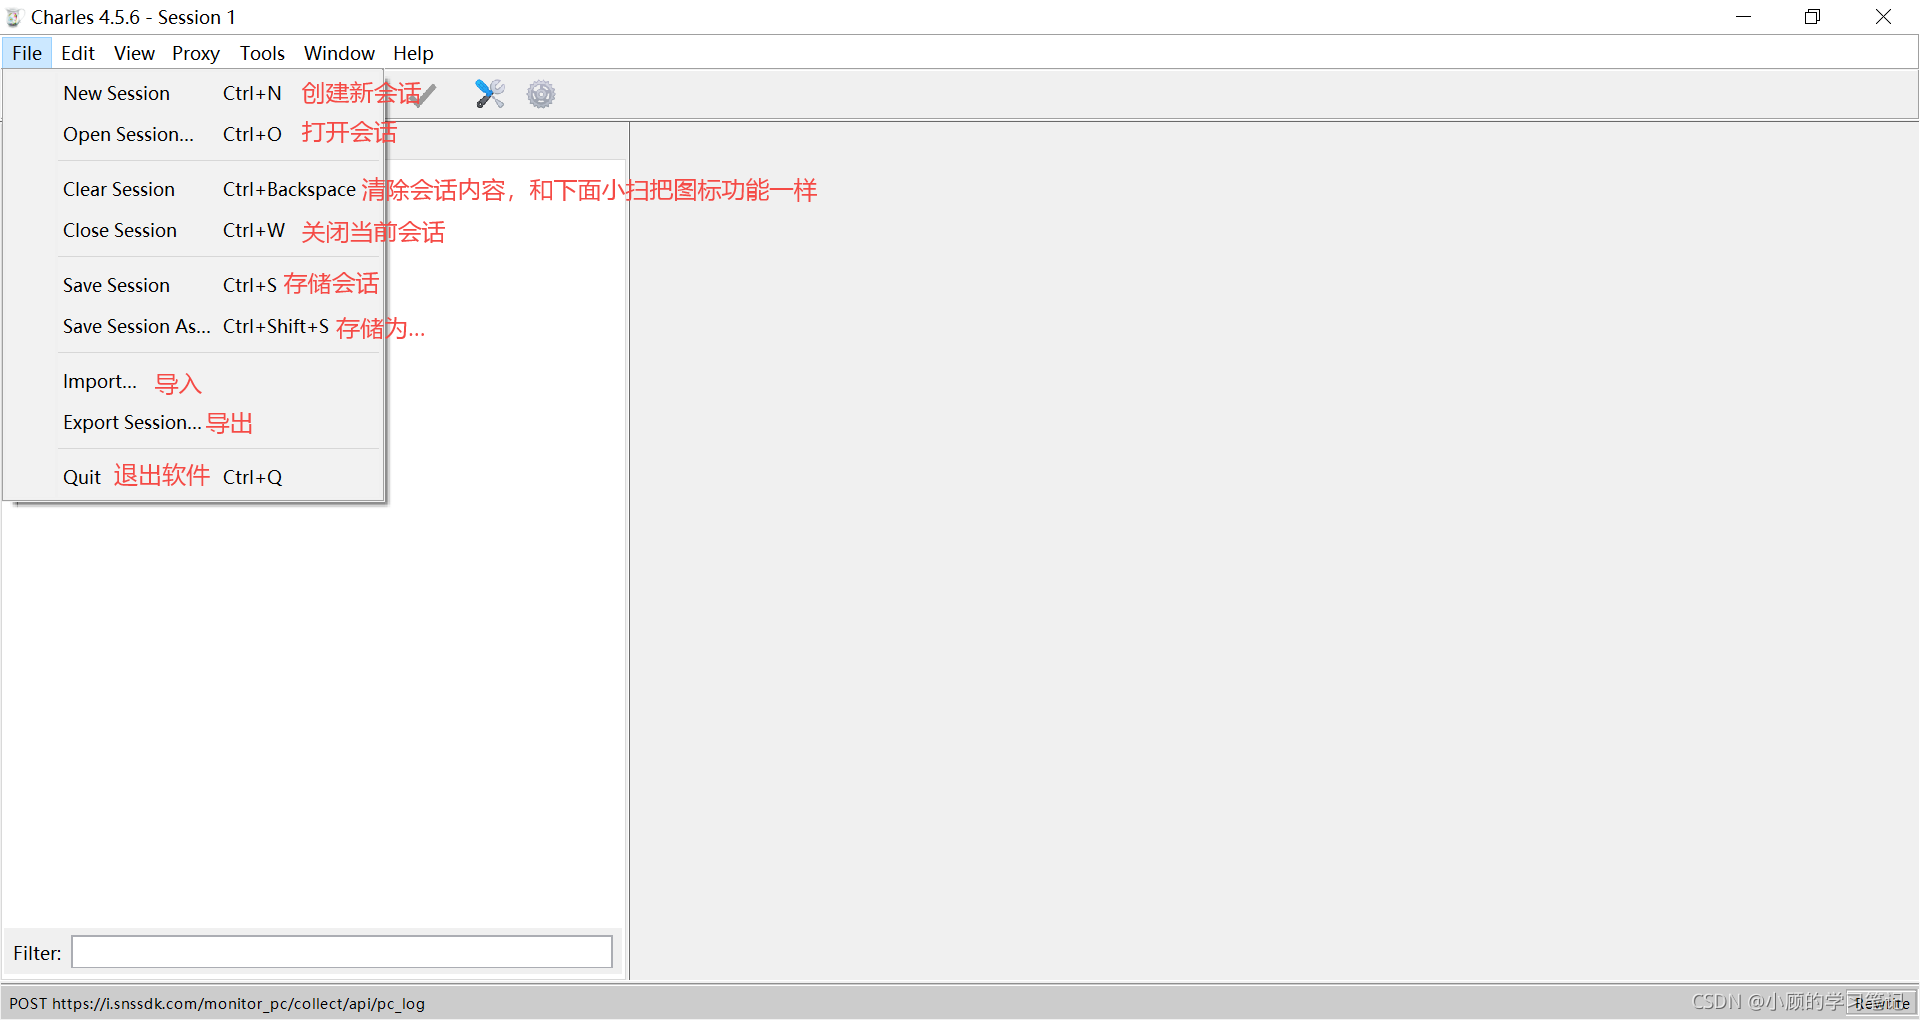Focus the Filter text field
The image size is (1920, 1020).
pyautogui.click(x=342, y=952)
